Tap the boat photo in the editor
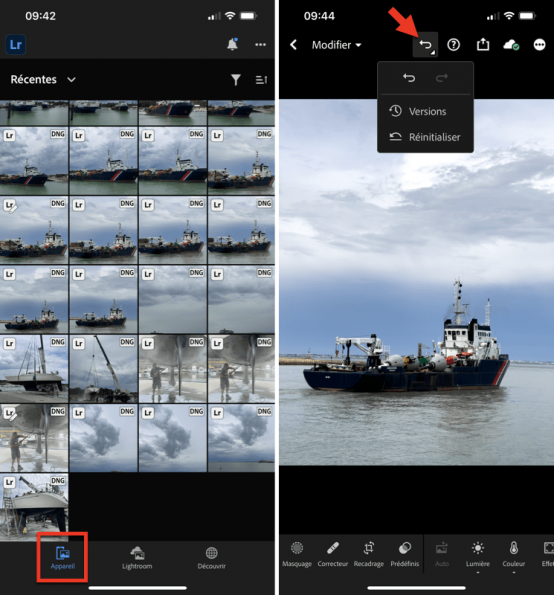The width and height of the screenshot is (554, 595). 417,282
